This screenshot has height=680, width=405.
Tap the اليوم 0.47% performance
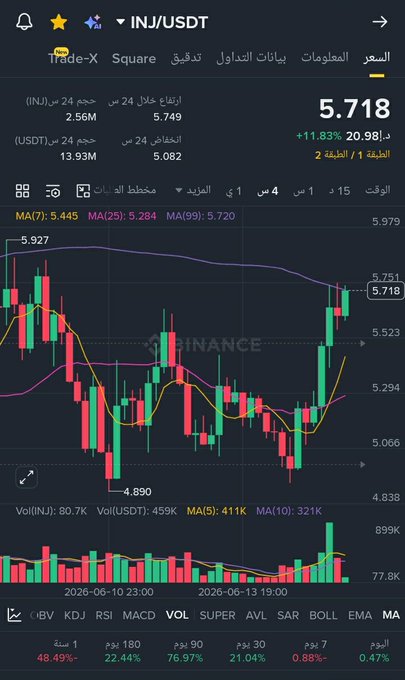coord(375,651)
